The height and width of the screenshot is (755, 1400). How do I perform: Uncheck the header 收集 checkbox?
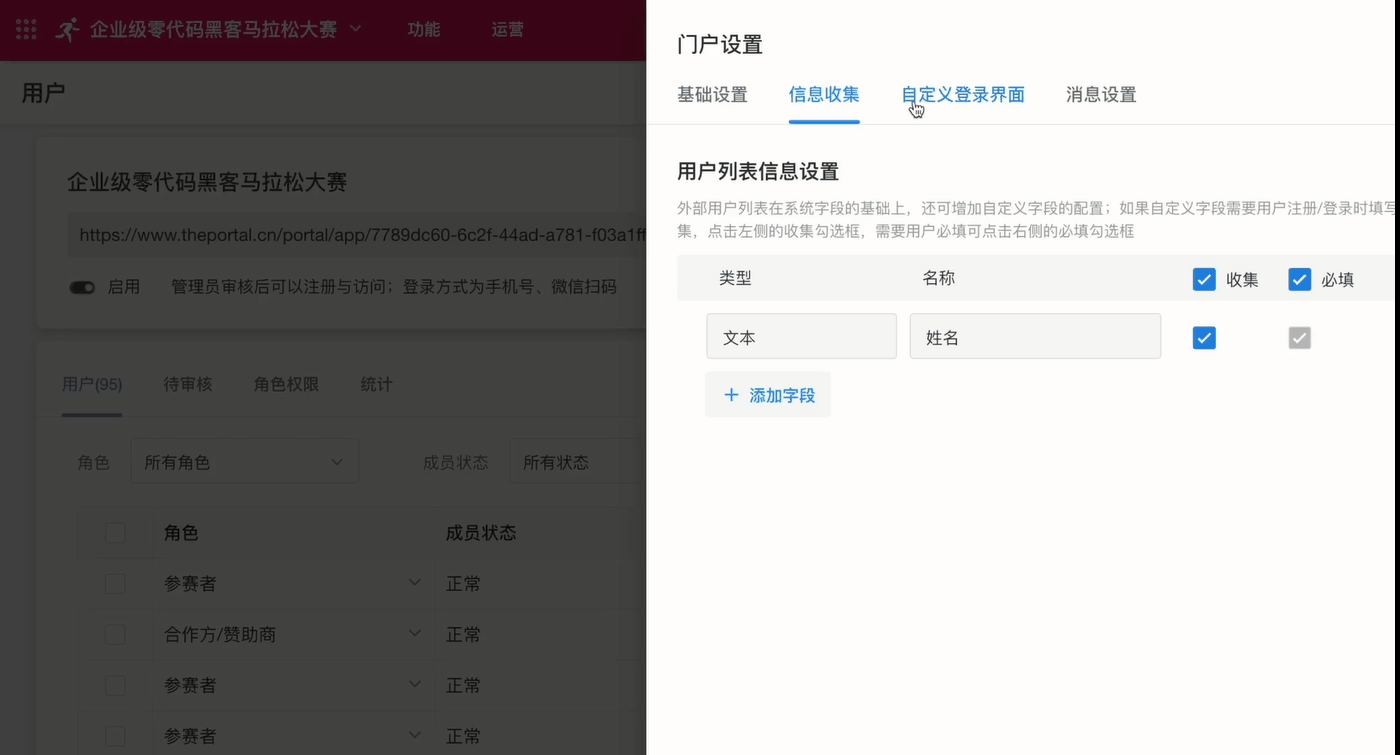point(1204,279)
